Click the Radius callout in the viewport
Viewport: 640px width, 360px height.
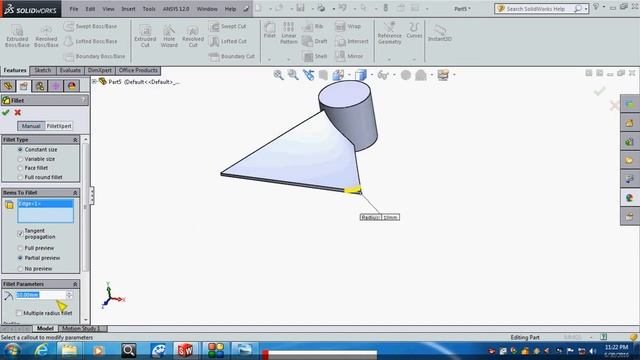[380, 217]
